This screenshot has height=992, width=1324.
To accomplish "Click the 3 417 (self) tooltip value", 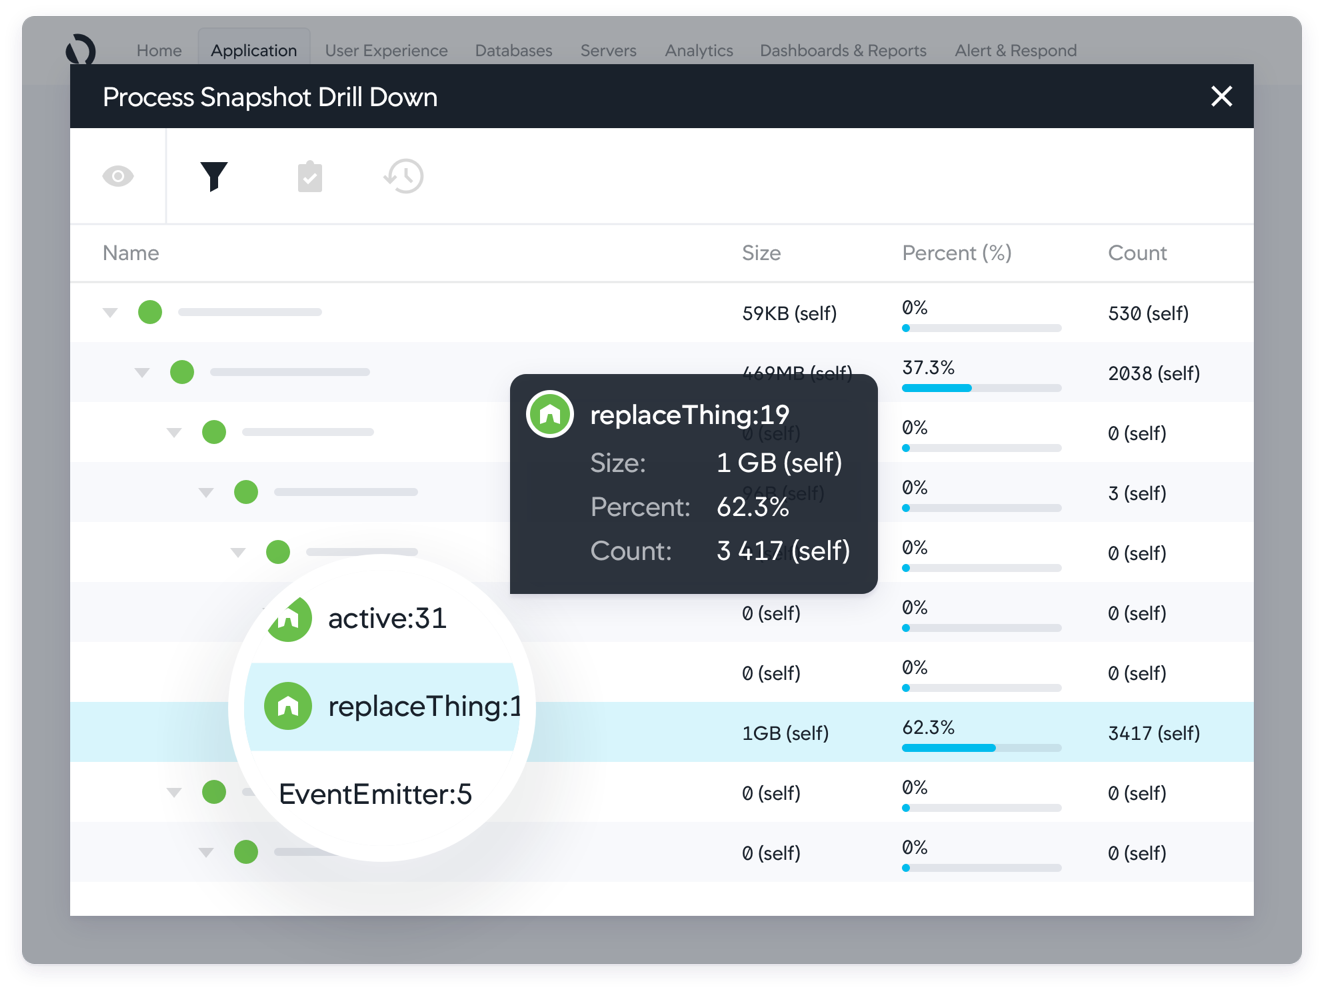I will [783, 550].
